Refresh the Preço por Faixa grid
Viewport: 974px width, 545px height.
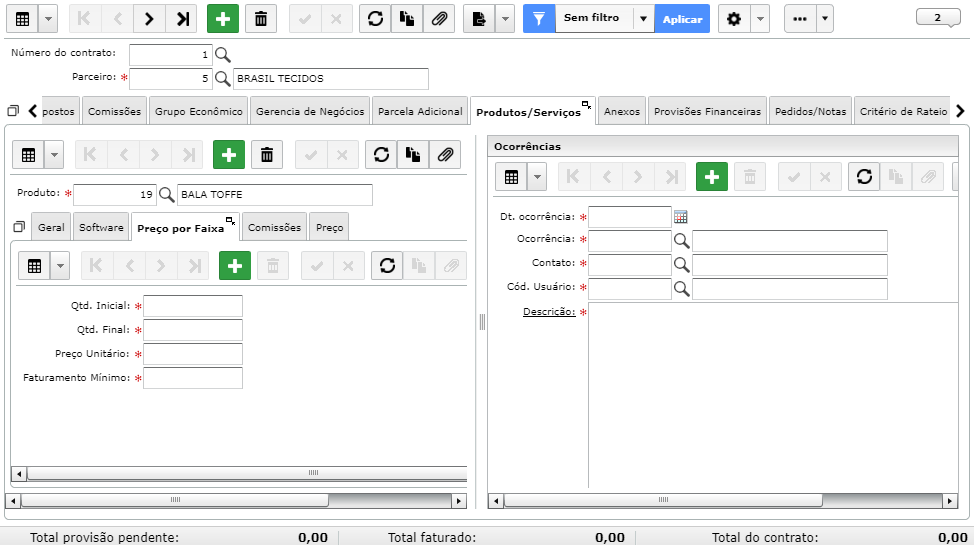(x=388, y=266)
